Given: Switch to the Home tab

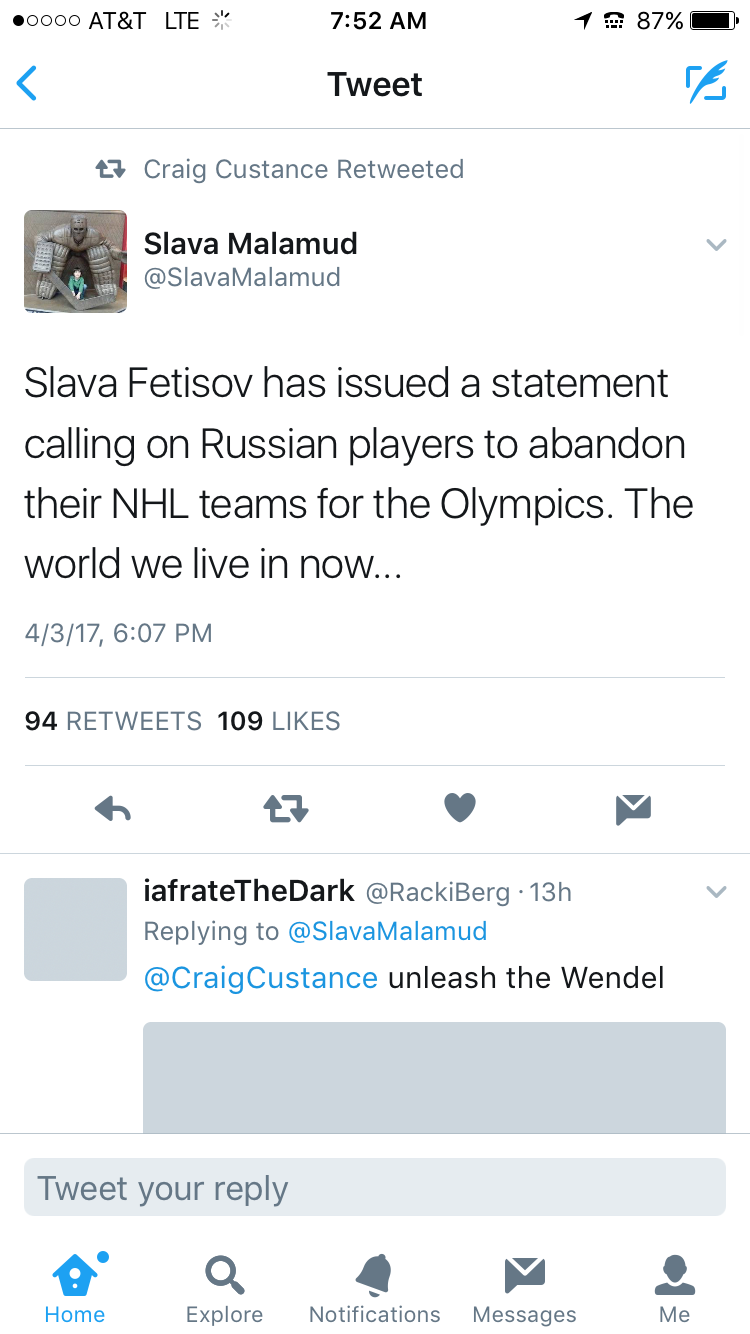Looking at the screenshot, I should 75,1288.
